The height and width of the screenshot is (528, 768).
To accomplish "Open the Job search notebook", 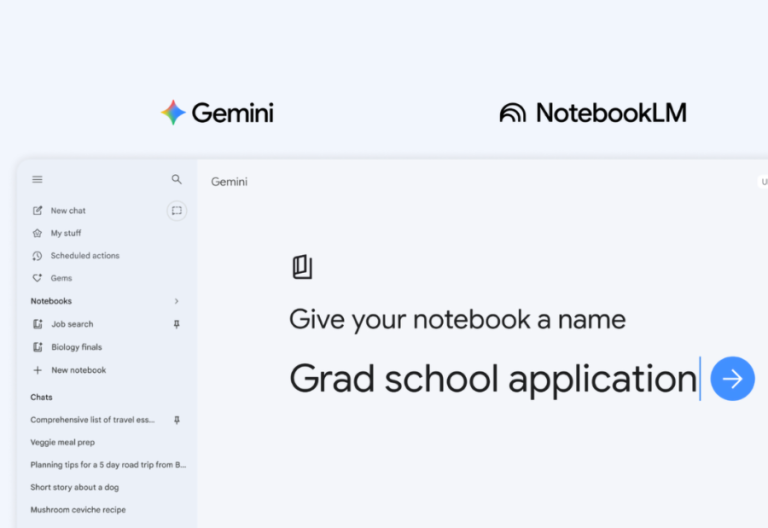I will pyautogui.click(x=72, y=324).
